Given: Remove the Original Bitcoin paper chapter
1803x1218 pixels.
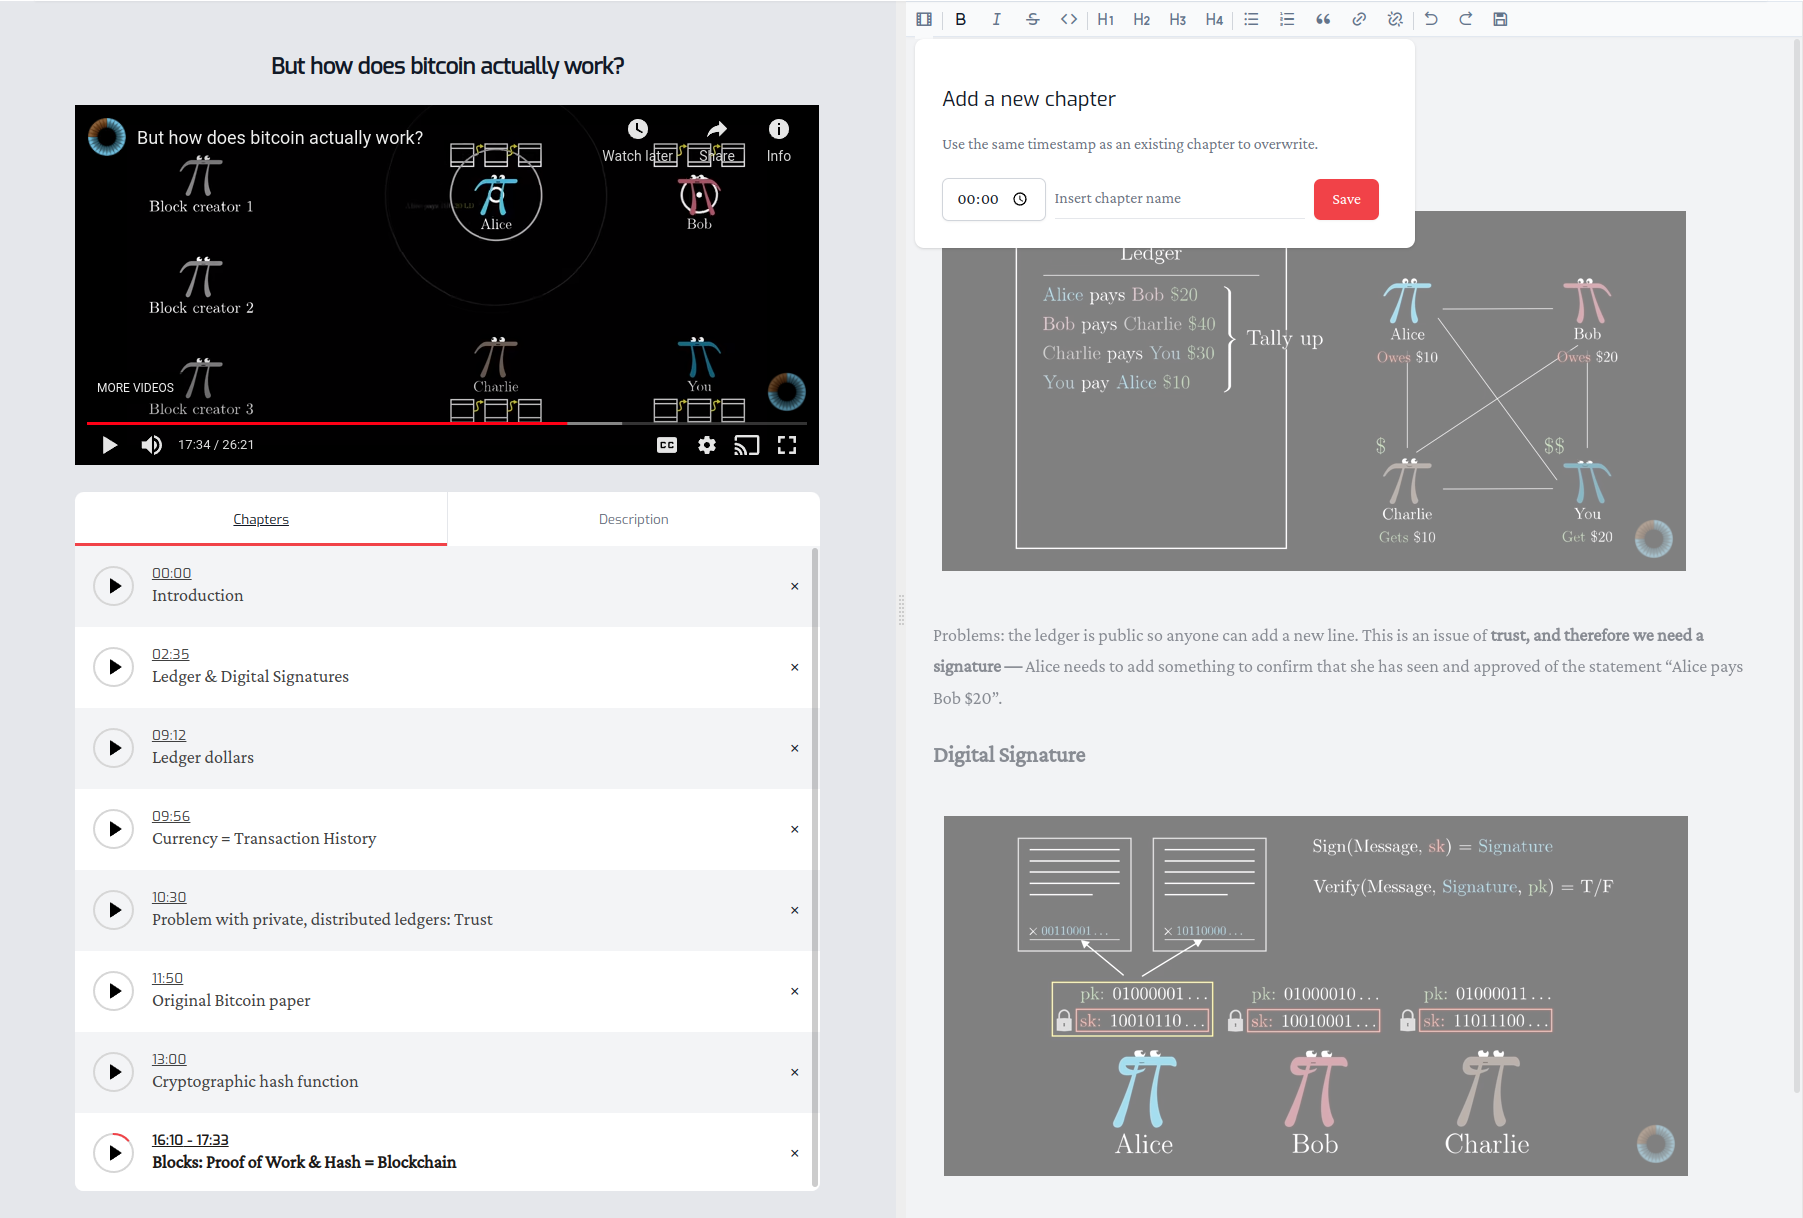Looking at the screenshot, I should point(795,991).
